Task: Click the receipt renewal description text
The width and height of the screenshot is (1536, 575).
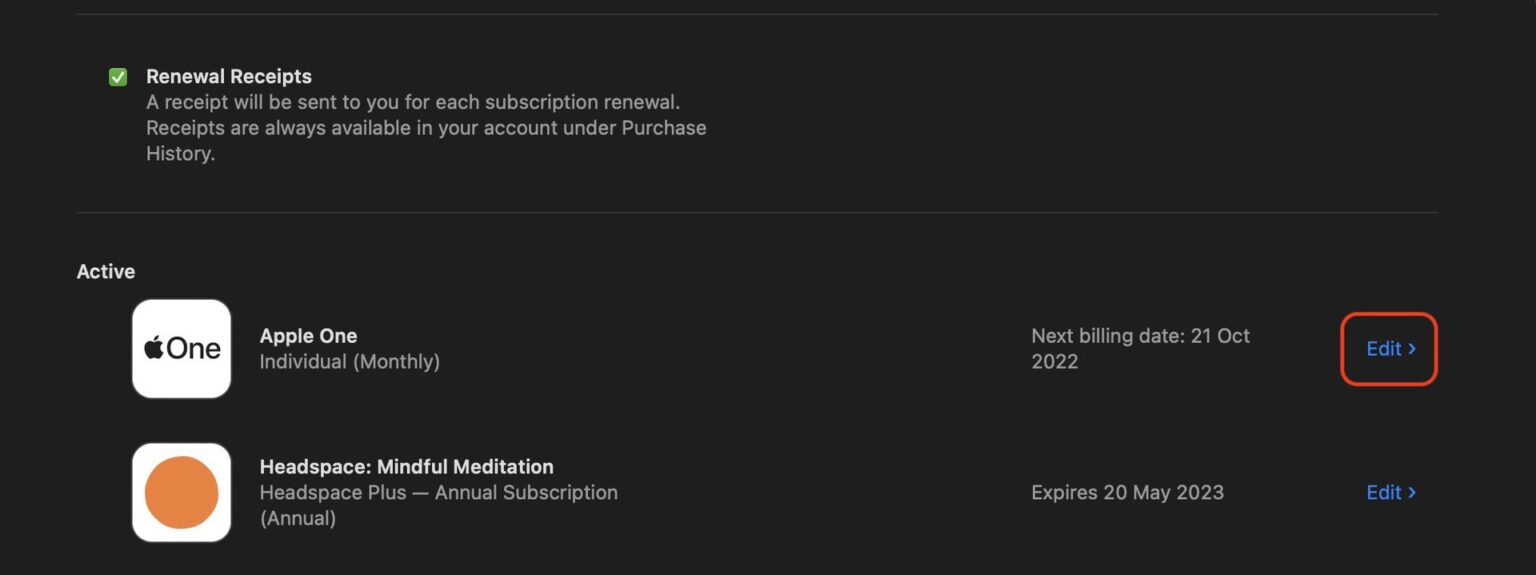Action: point(412,103)
